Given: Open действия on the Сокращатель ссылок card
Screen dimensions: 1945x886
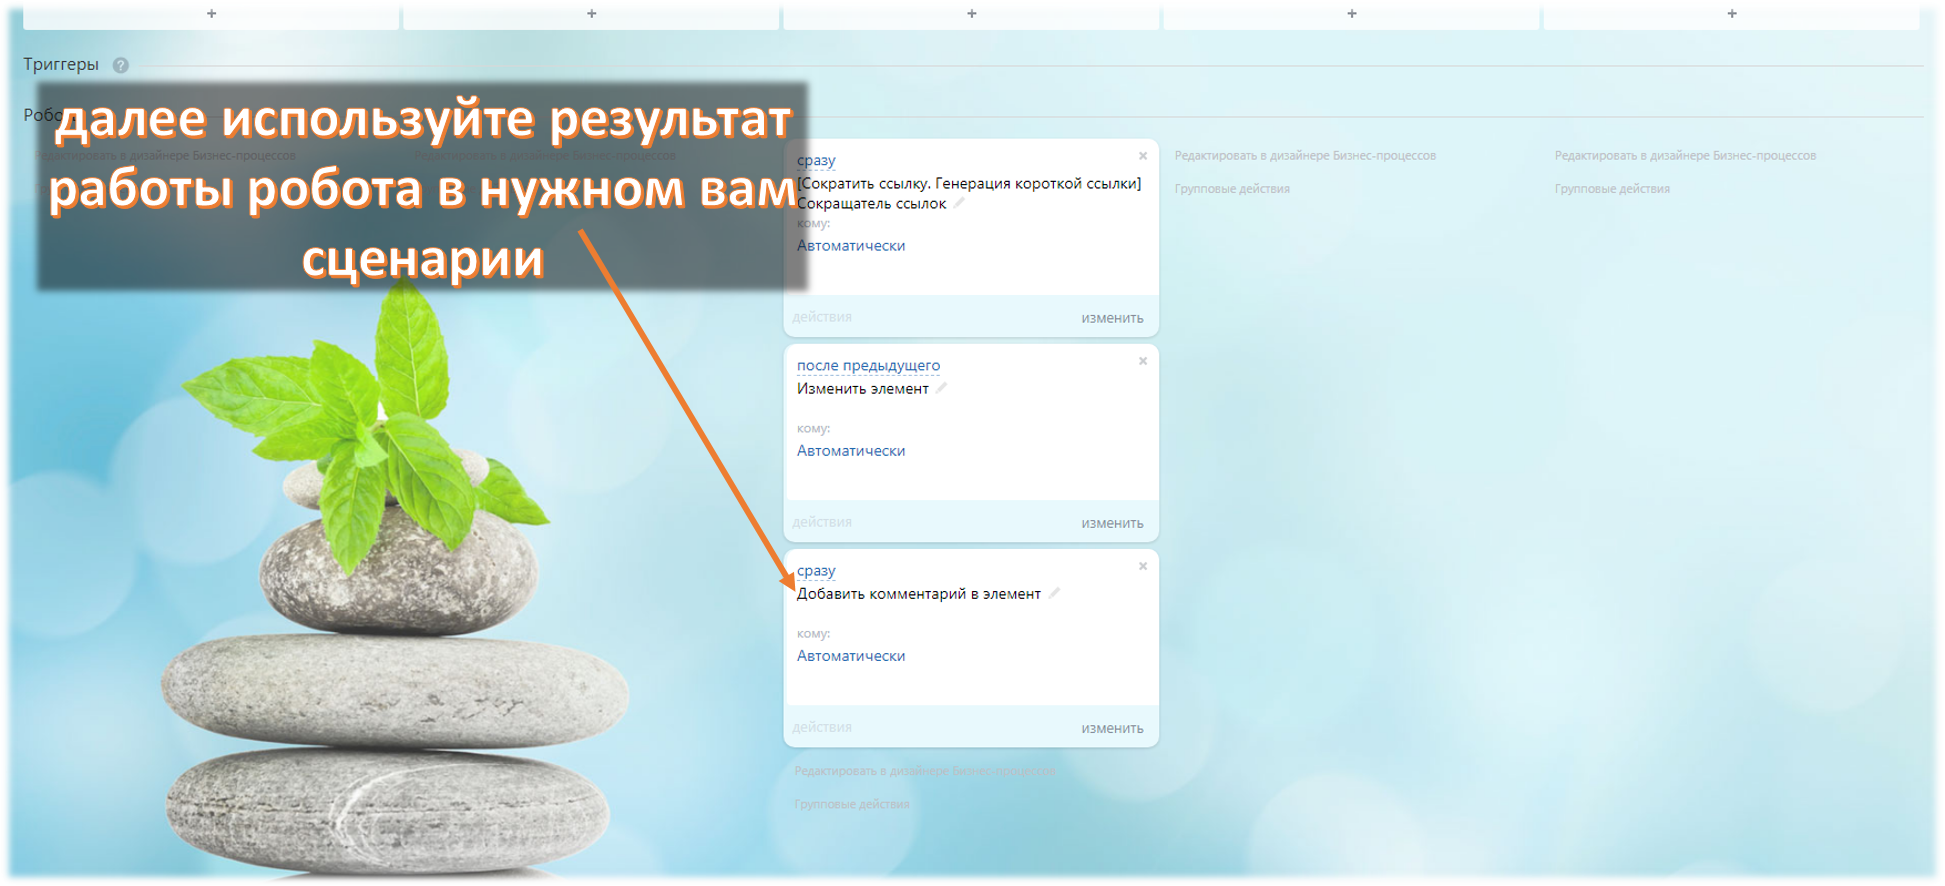Looking at the screenshot, I should tap(822, 317).
